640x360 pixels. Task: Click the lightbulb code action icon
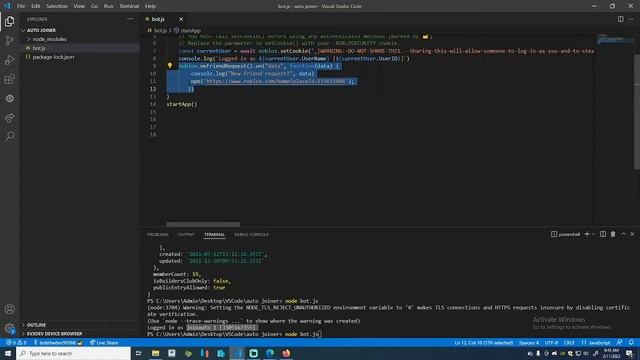coord(170,66)
